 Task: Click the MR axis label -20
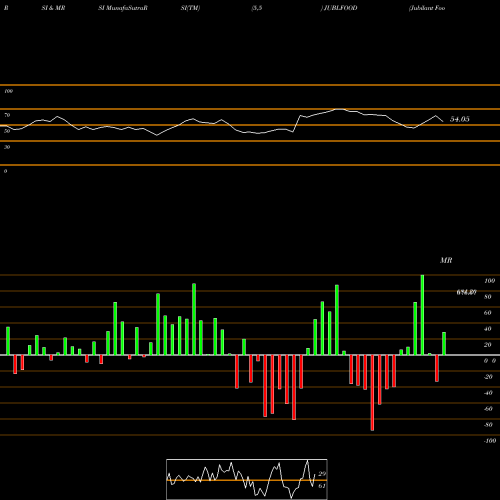point(488,377)
